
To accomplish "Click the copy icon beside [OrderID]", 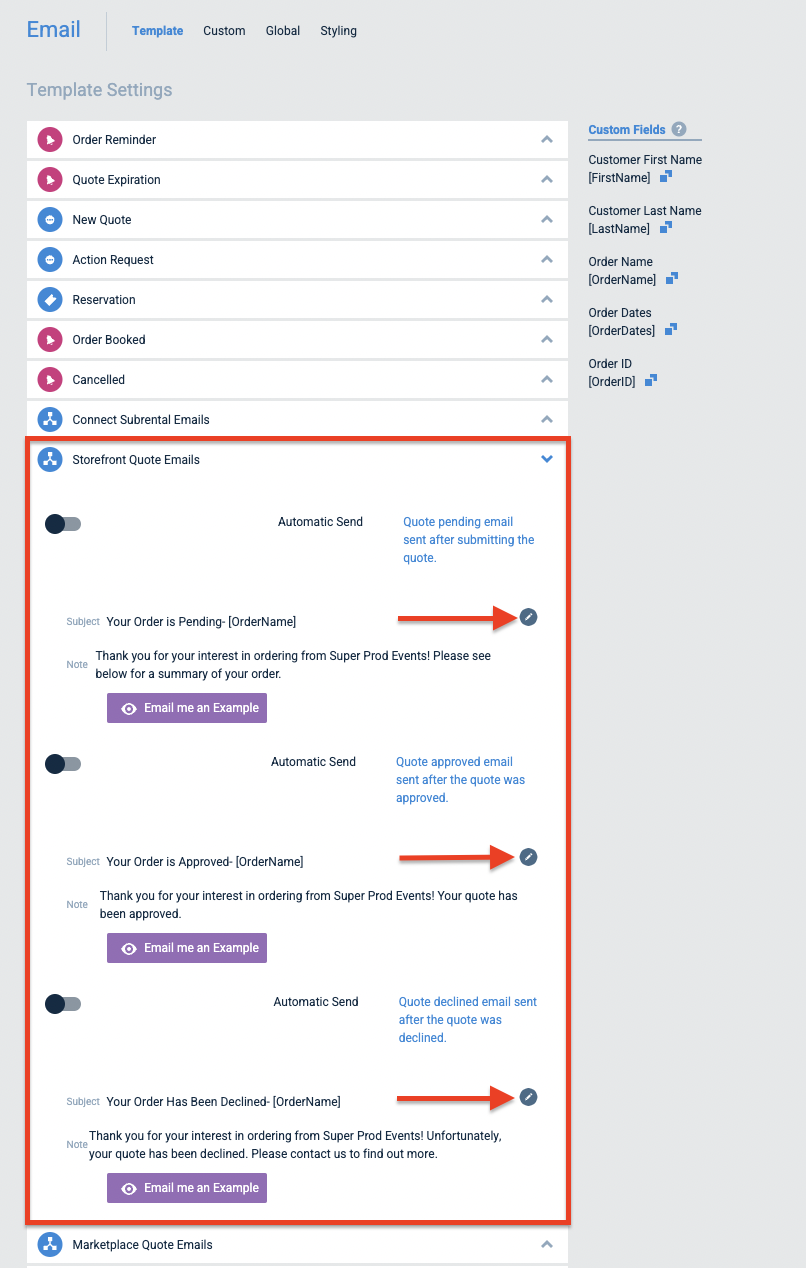I will pyautogui.click(x=651, y=380).
